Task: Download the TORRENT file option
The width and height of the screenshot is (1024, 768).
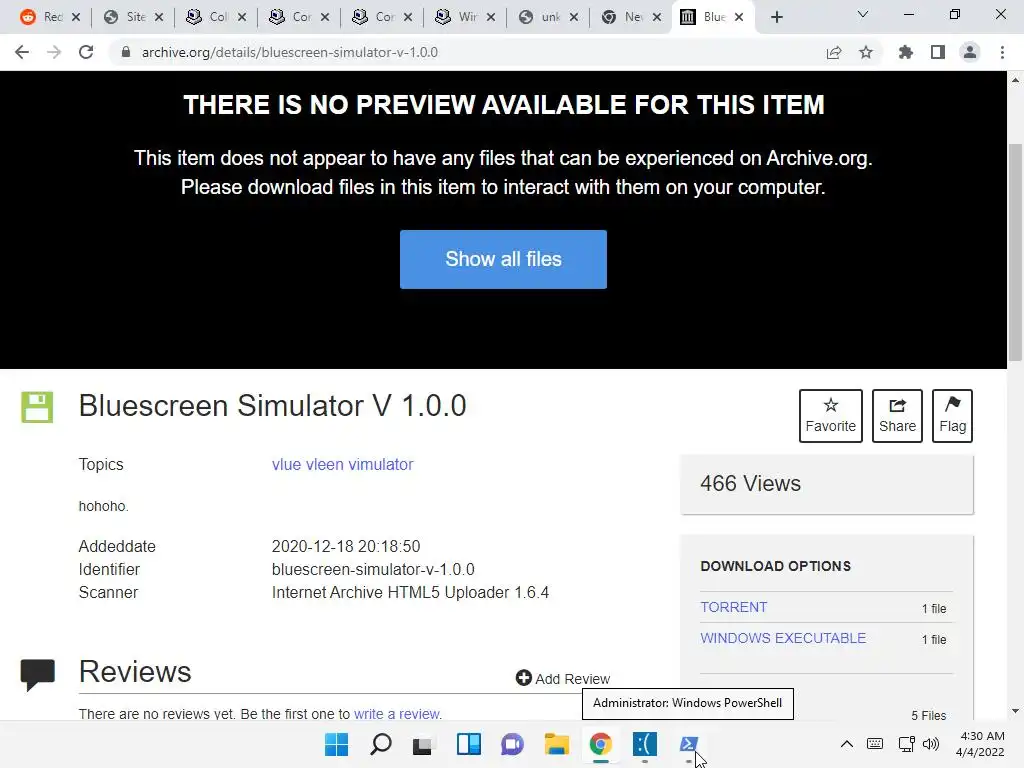Action: (733, 607)
